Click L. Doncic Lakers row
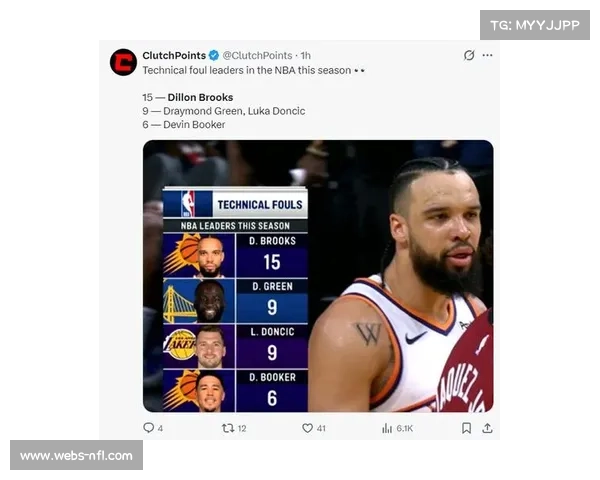This screenshot has width=600, height=480. (x=235, y=346)
